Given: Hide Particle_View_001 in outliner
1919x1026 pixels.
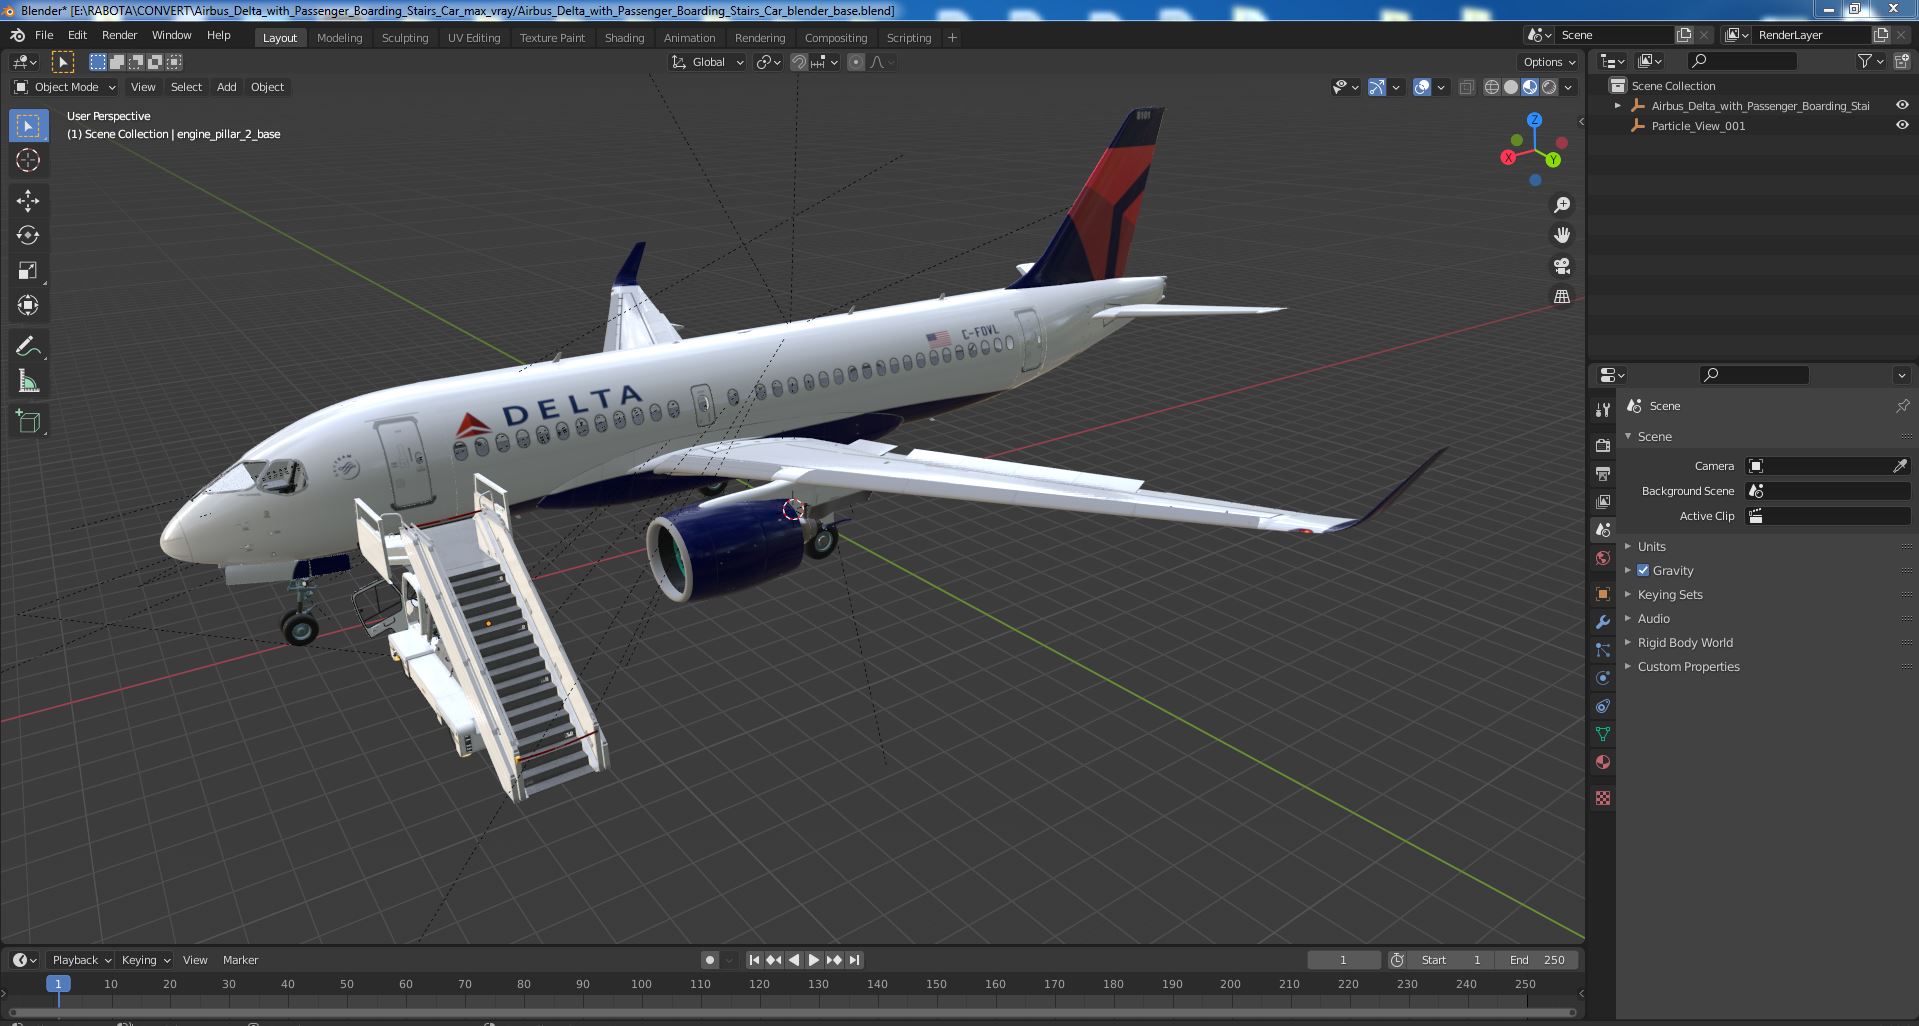Looking at the screenshot, I should 1902,125.
